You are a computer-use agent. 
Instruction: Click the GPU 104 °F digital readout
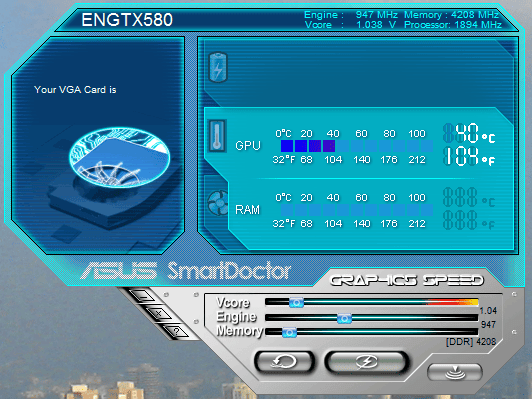[x=469, y=156]
